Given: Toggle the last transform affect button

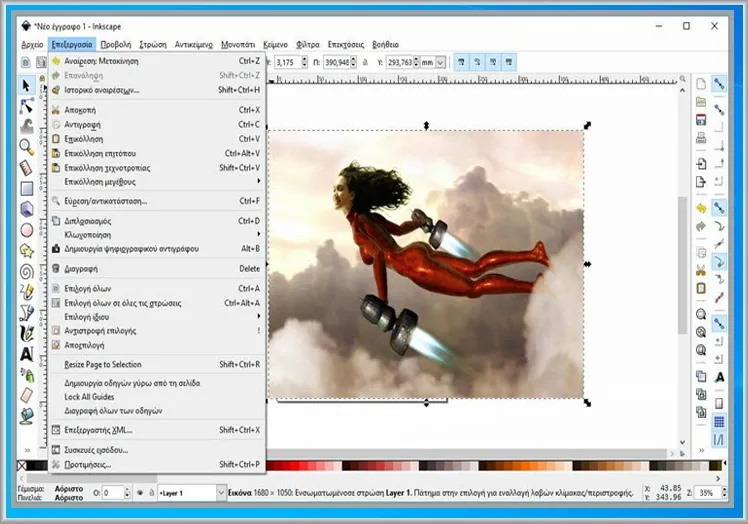Looking at the screenshot, I should tap(509, 62).
